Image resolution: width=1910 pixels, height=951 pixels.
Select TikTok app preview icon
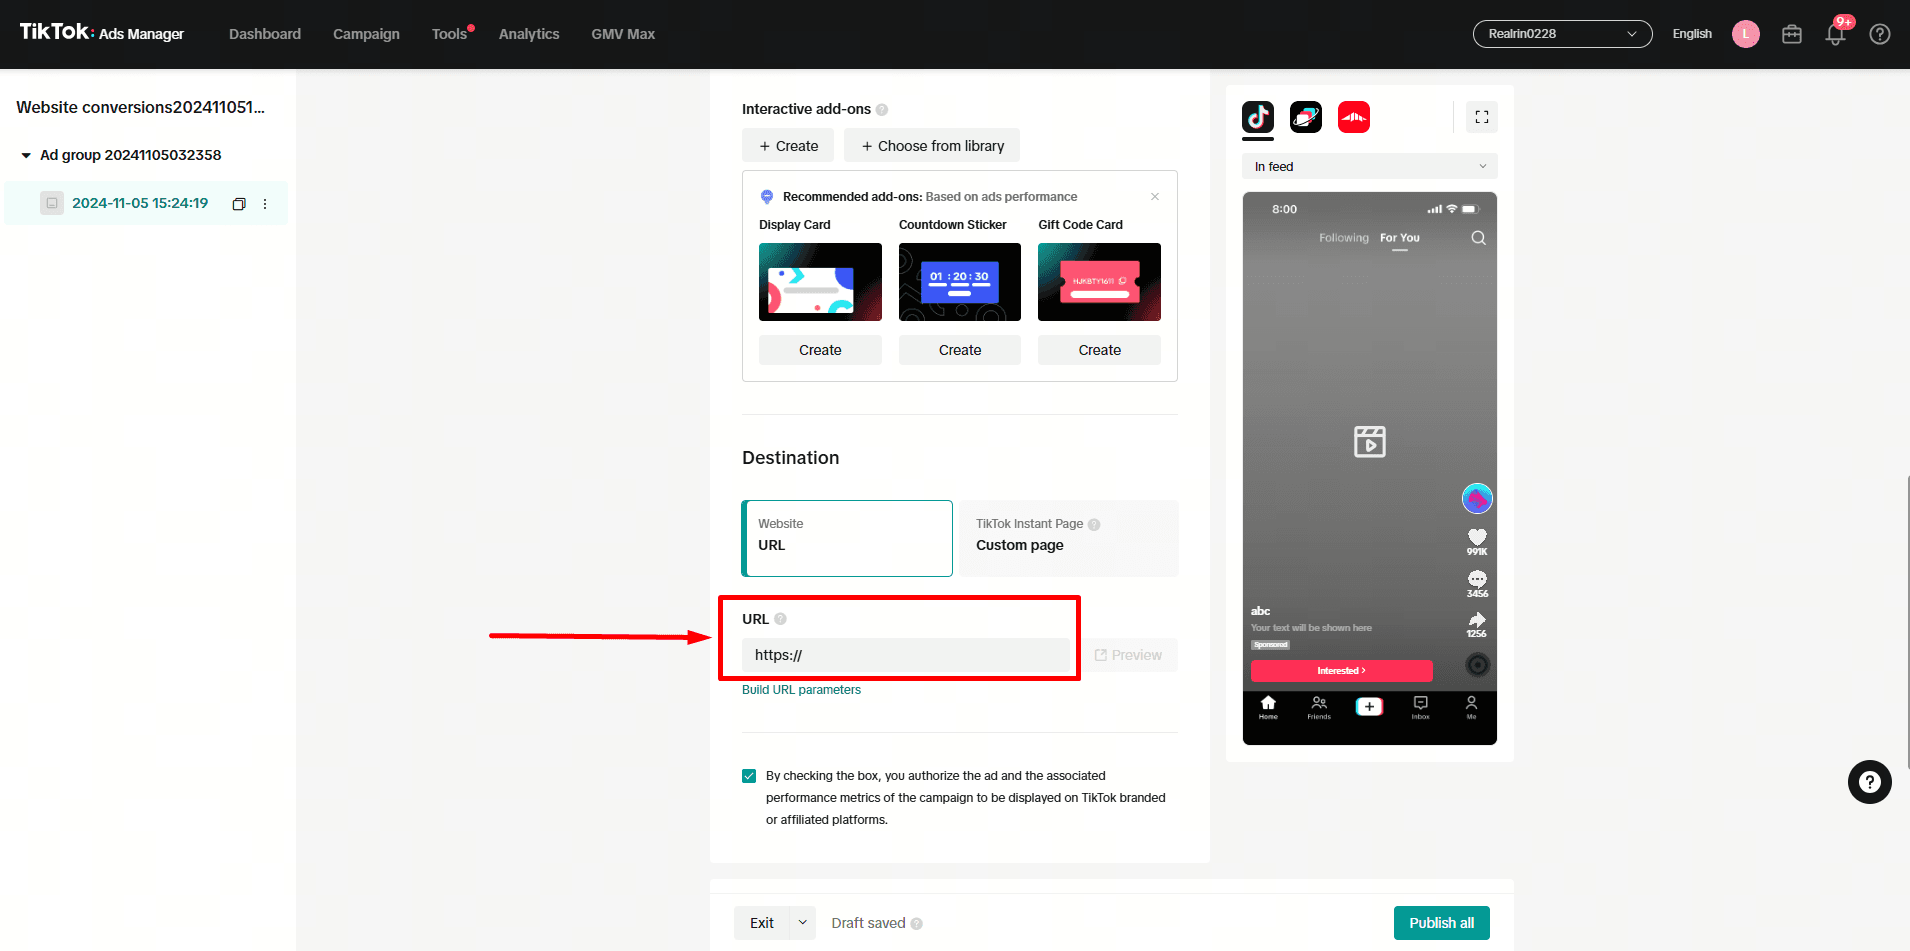[1257, 117]
